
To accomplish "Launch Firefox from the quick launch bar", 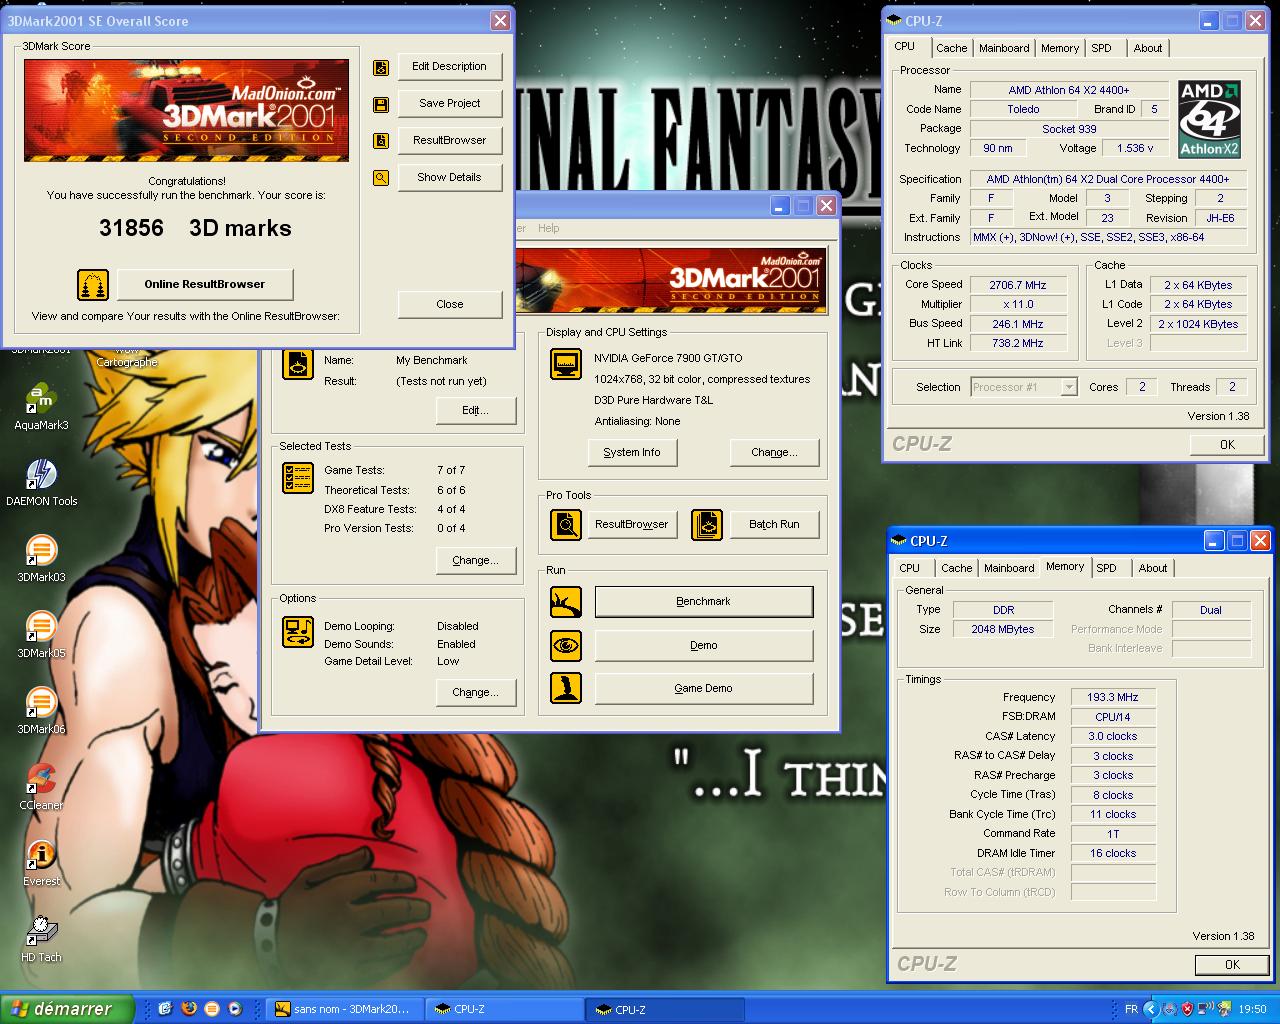I will (188, 1009).
